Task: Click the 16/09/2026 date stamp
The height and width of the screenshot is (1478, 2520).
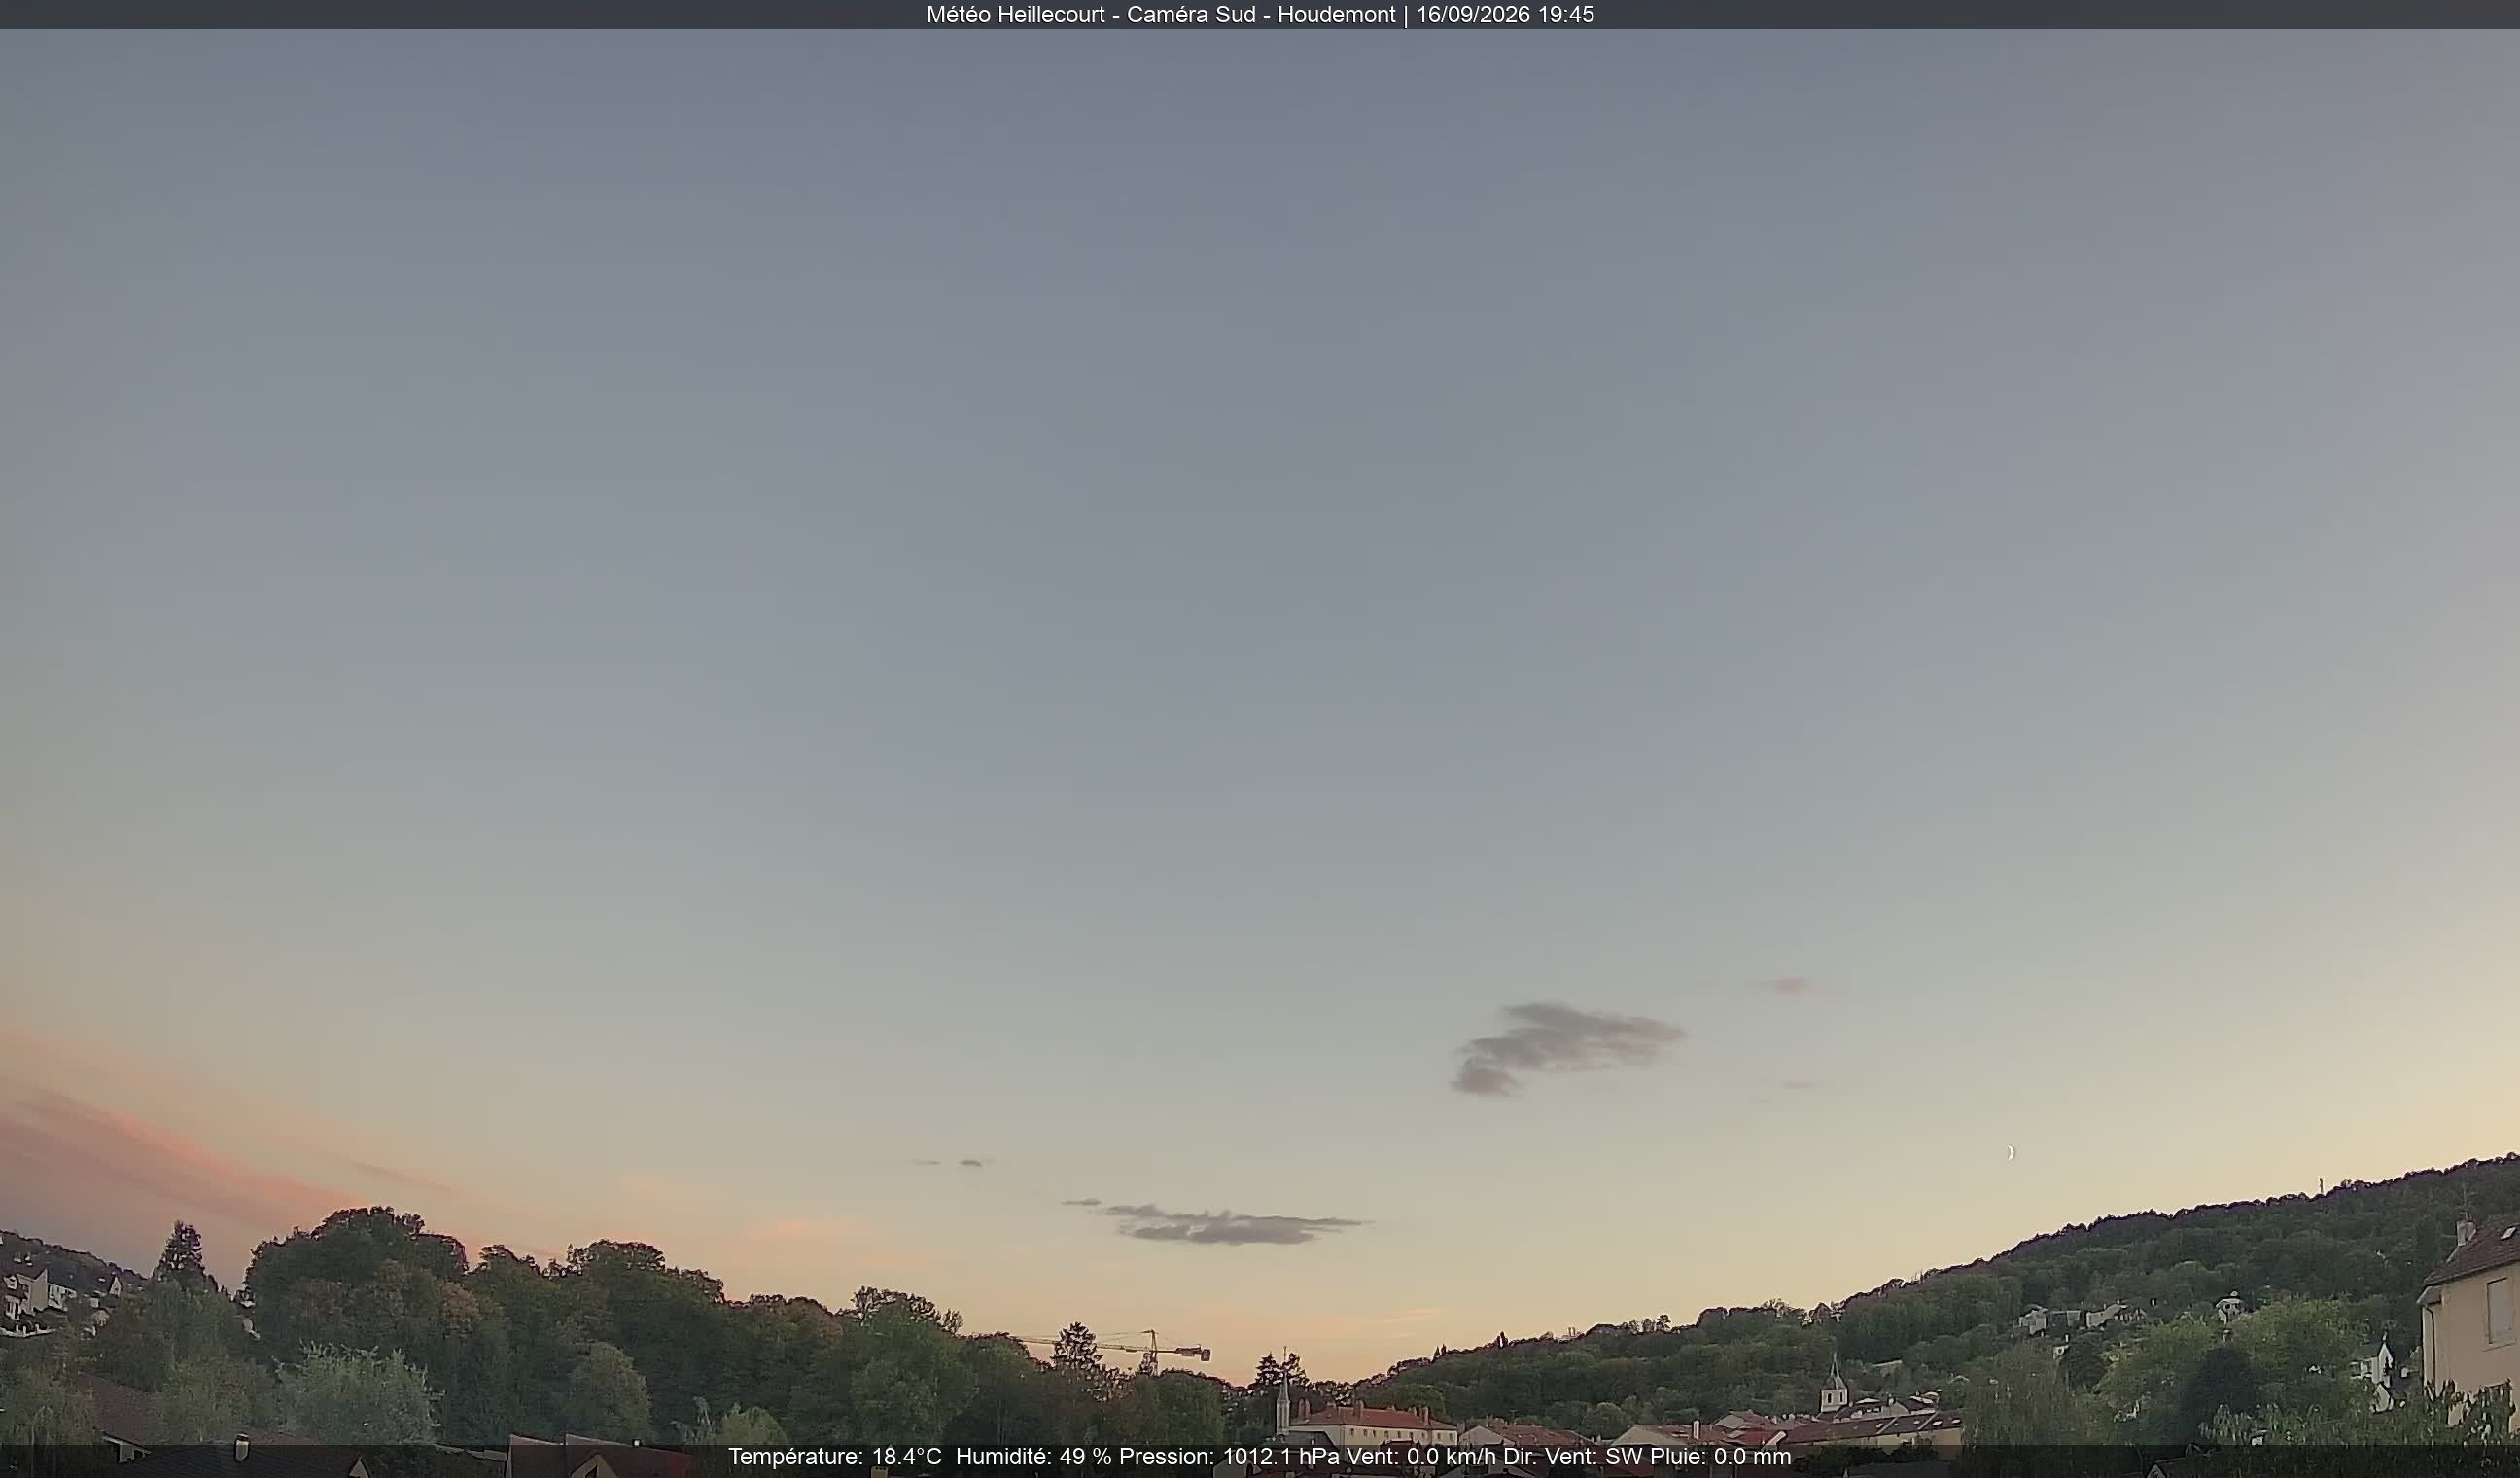Action: click(1473, 15)
